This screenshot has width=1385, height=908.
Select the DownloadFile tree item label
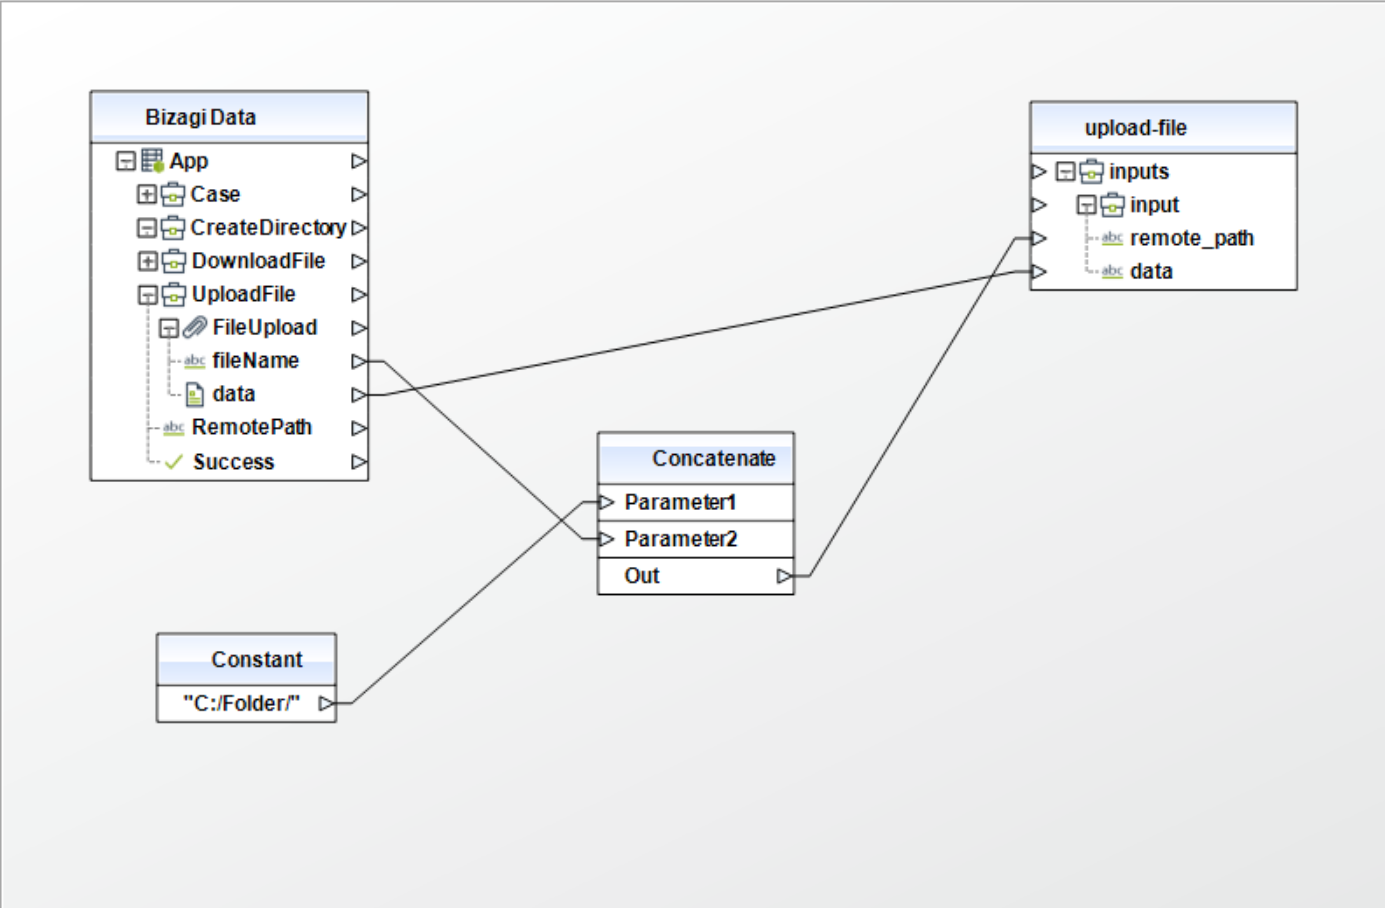(x=258, y=261)
